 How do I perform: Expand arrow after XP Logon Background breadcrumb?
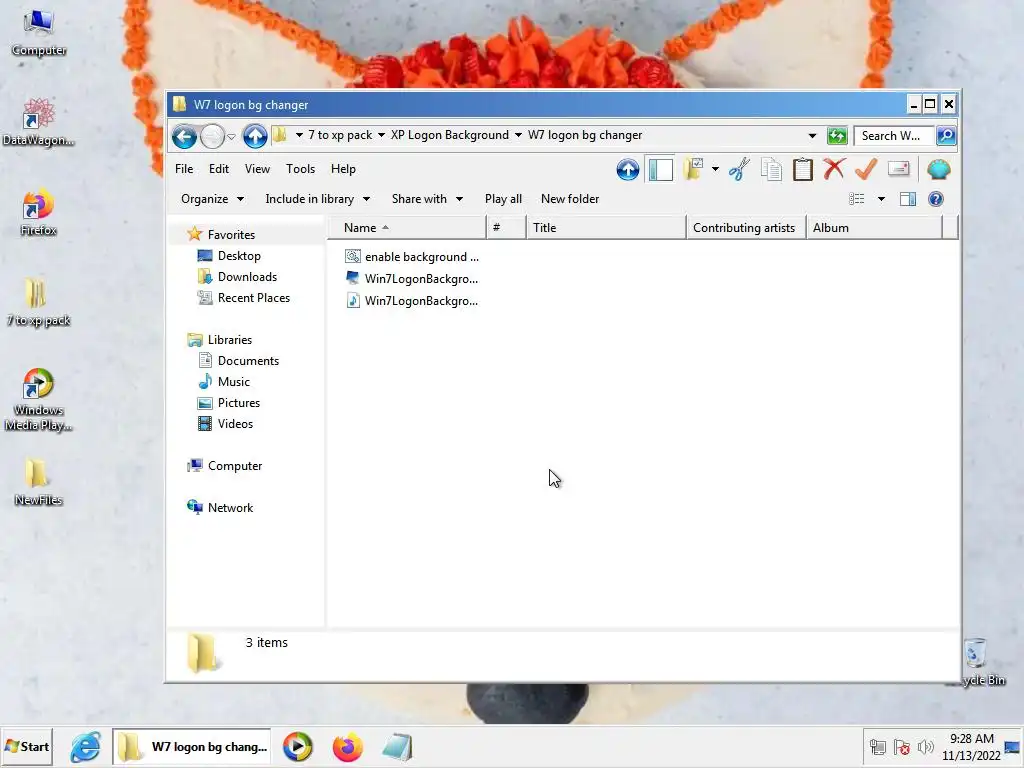point(518,135)
